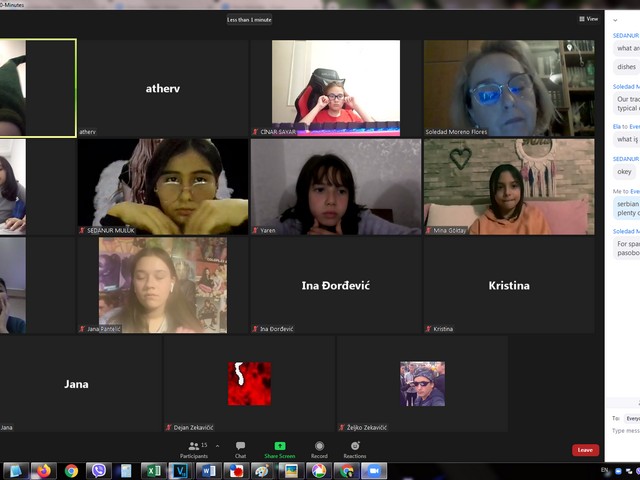The width and height of the screenshot is (640, 480).
Task: Click the green Share Screen button
Action: [280, 450]
